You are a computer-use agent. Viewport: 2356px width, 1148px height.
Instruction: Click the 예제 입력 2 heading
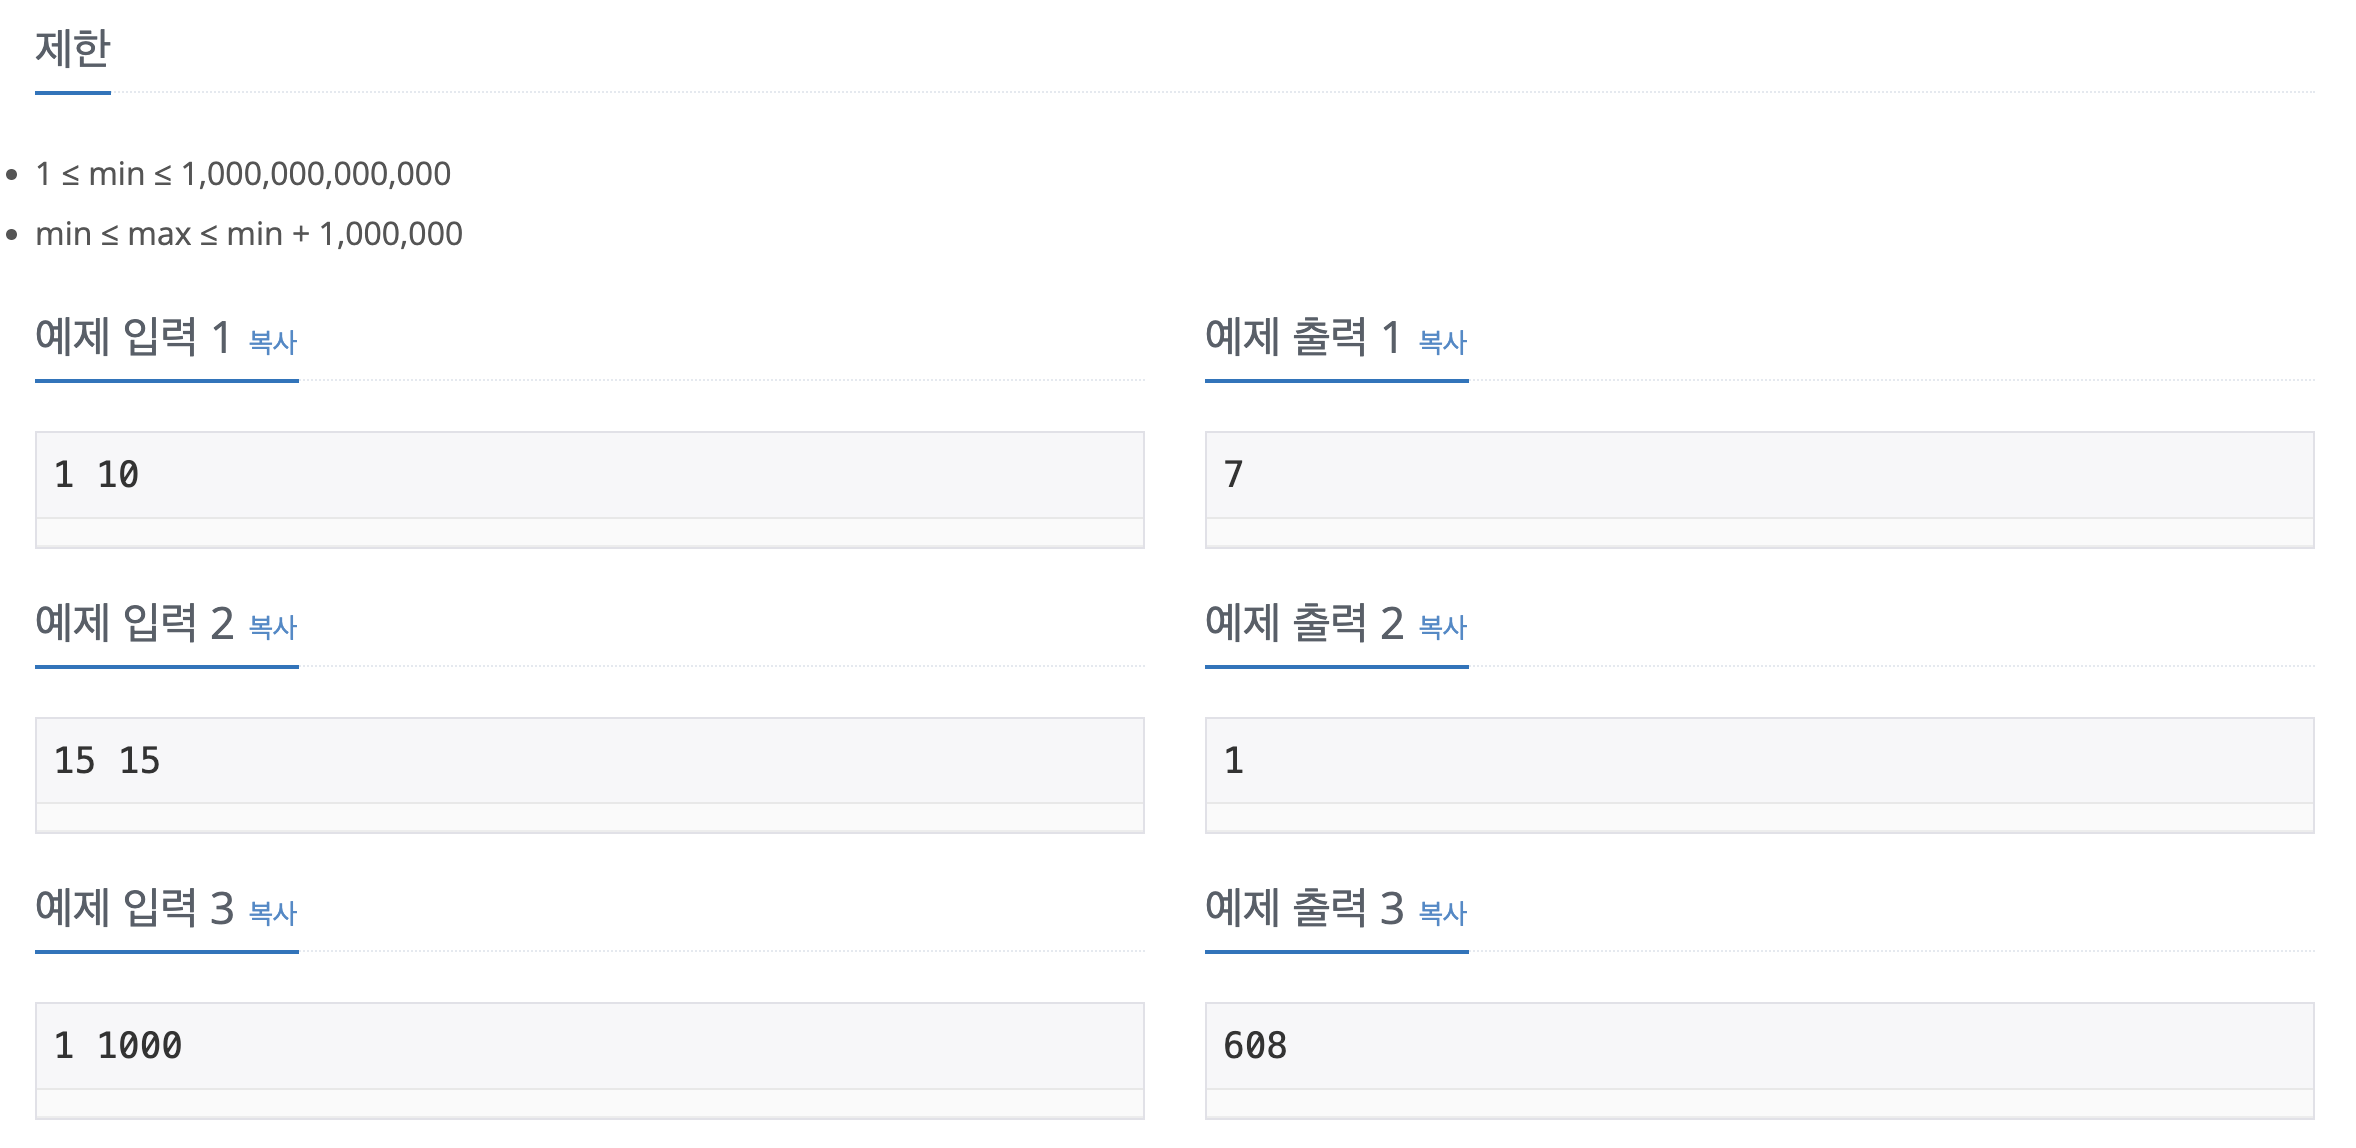tap(134, 623)
